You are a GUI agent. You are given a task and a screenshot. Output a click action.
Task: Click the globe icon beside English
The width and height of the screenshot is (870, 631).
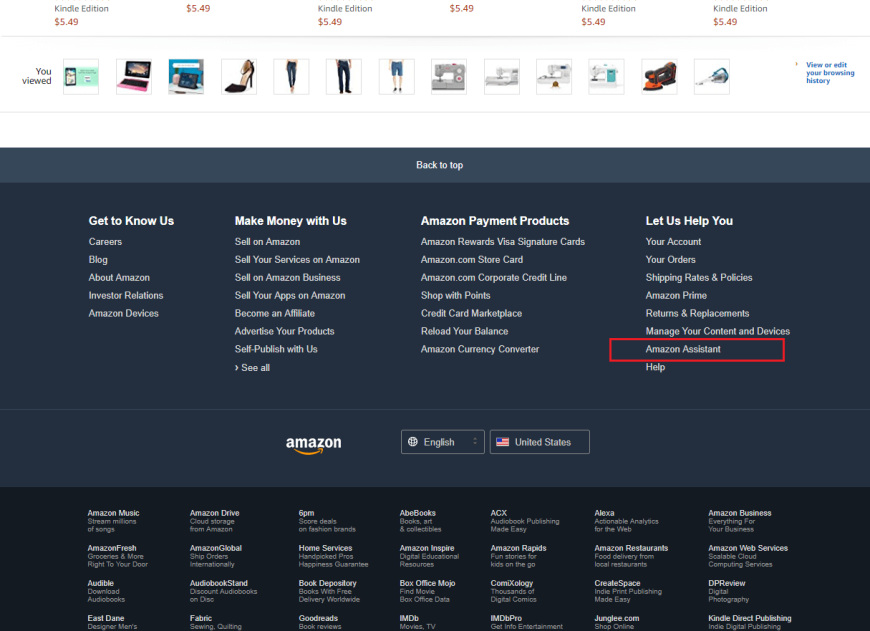(413, 442)
